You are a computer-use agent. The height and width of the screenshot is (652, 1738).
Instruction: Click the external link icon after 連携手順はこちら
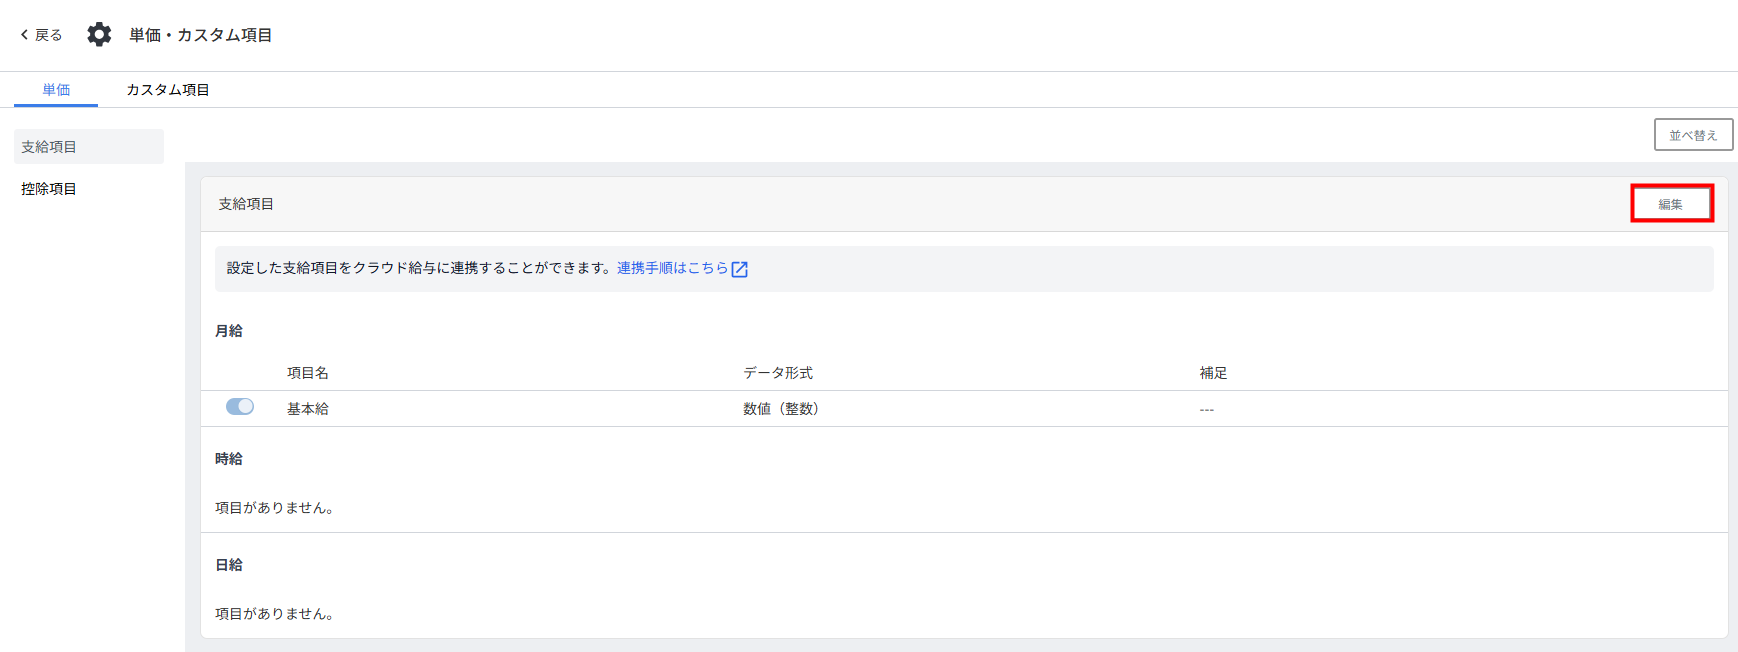tap(740, 269)
